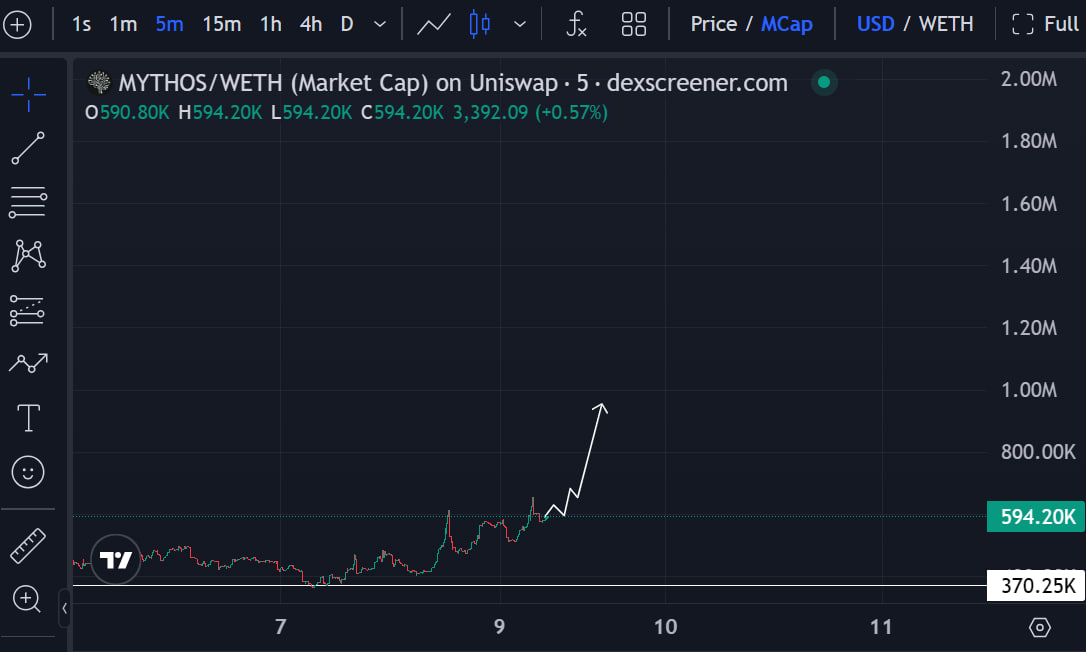
Task: Select the ruler measure tool
Action: point(28,546)
